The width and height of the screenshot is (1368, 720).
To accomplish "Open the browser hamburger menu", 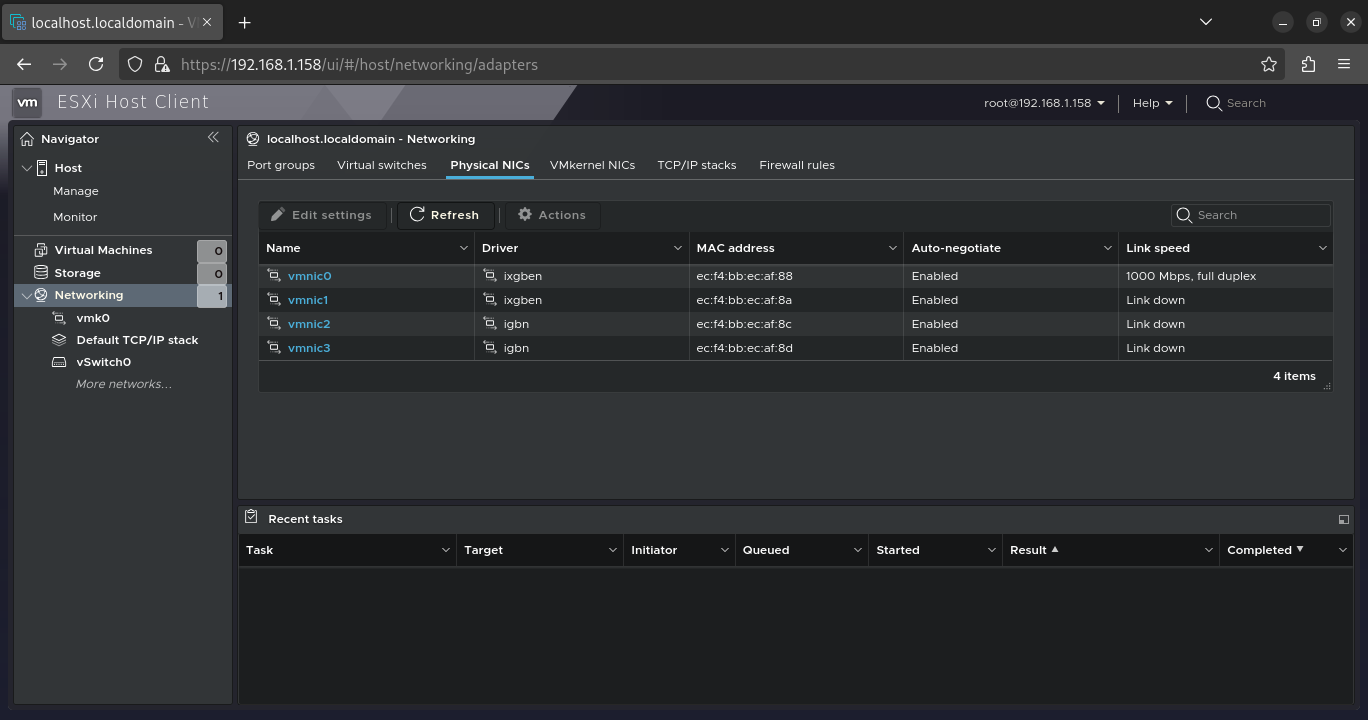I will point(1344,64).
